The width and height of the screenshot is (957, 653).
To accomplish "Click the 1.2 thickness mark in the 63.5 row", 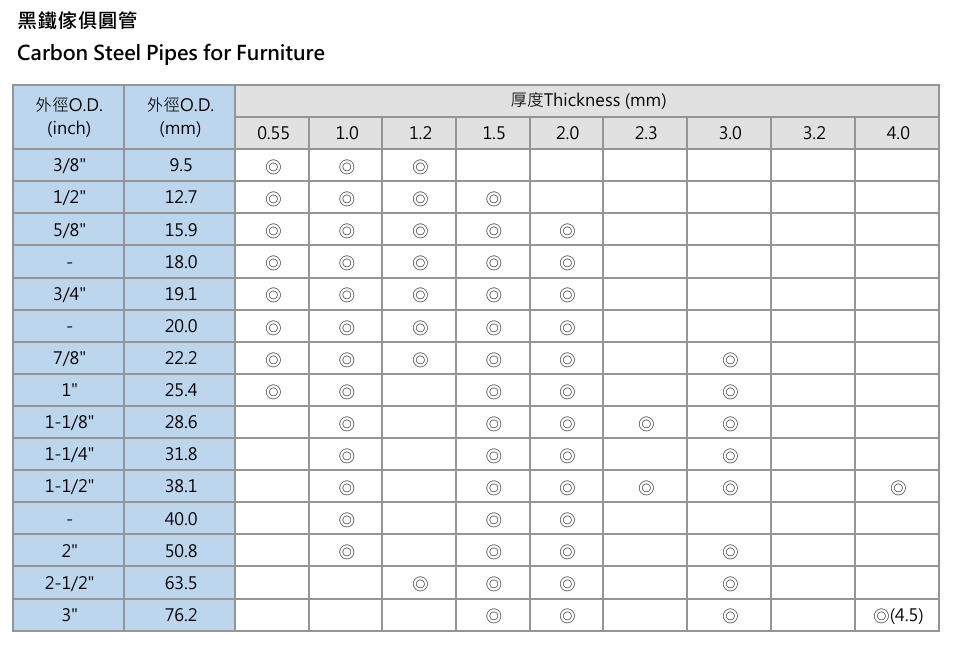I will (420, 584).
